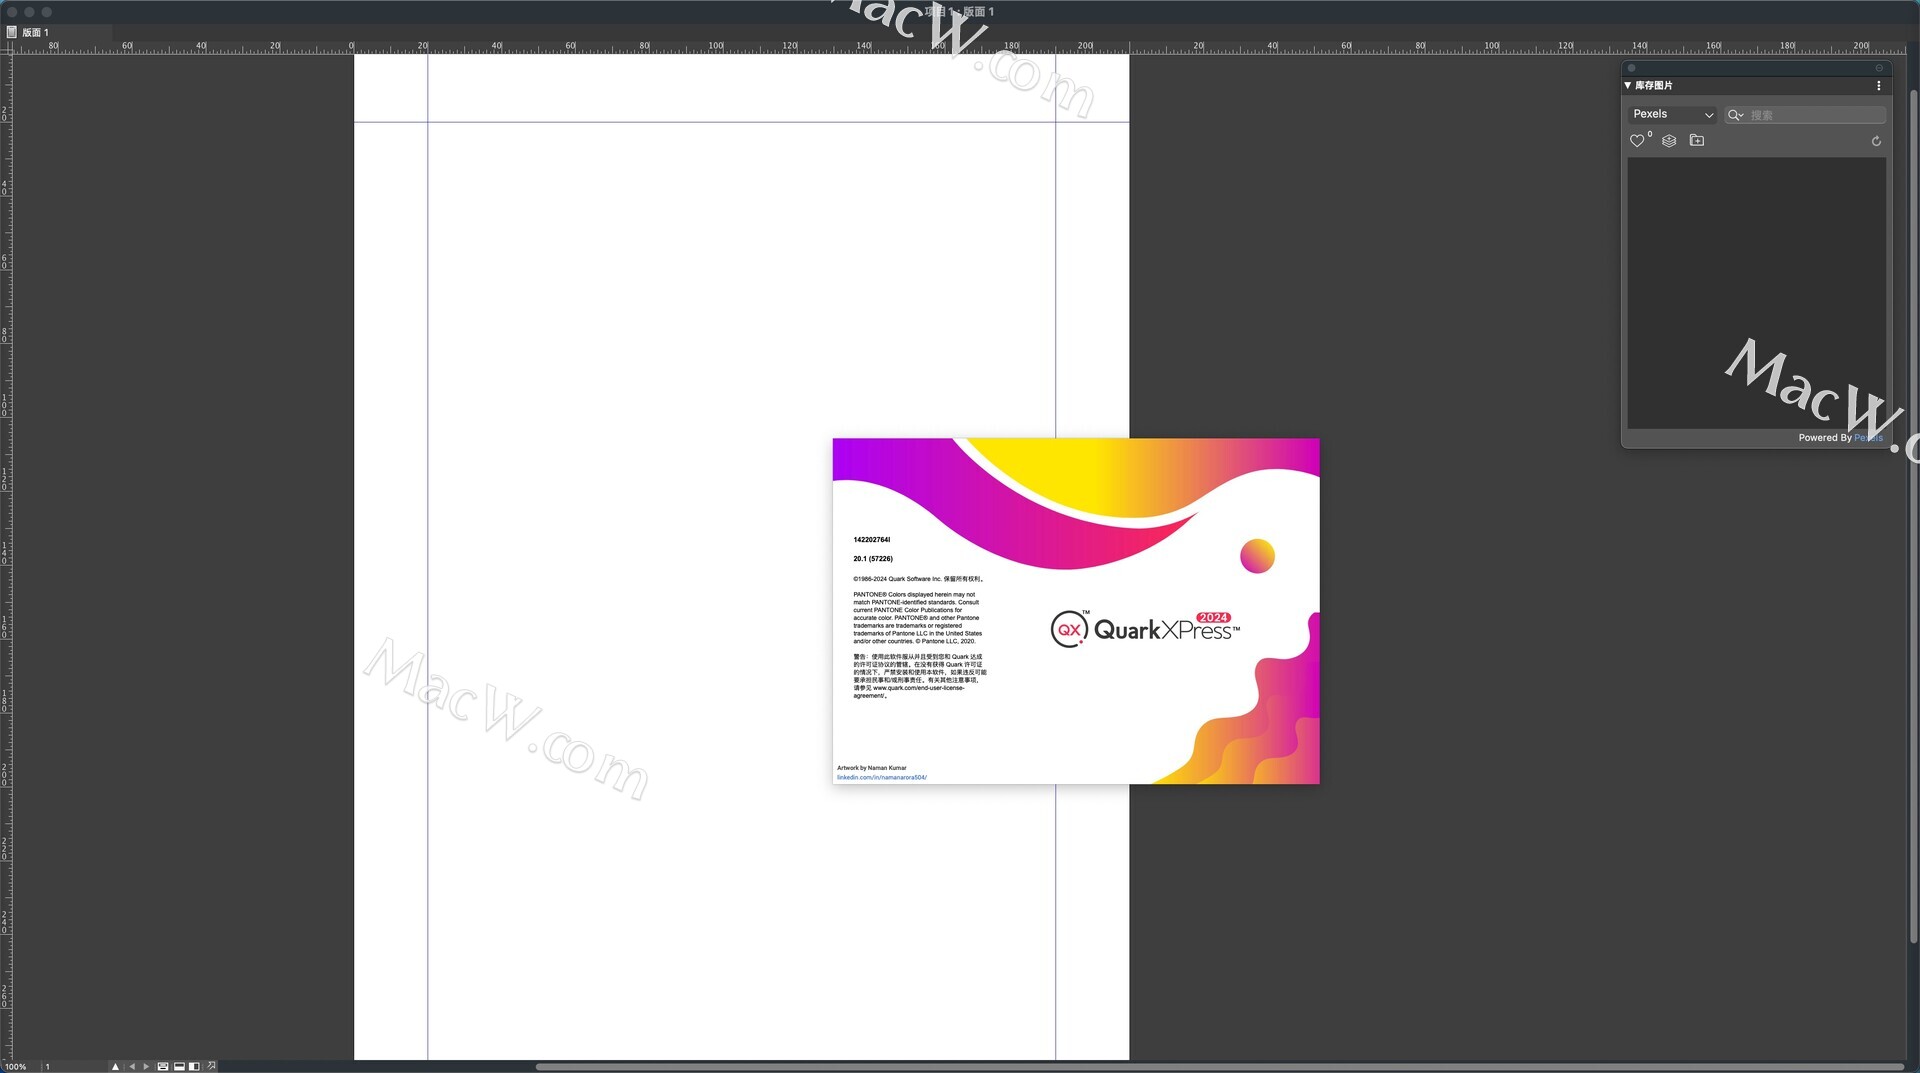Screen dimensions: 1920x1073
Task: Open the page navigation pop-up triangle
Action: coord(115,1066)
